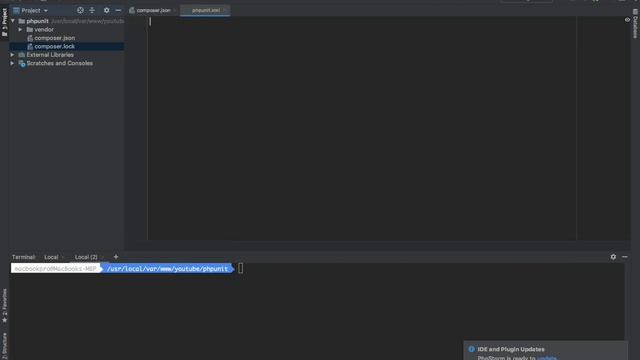Add a new terminal session with plus
Viewport: 640px width, 360px height.
(116, 257)
